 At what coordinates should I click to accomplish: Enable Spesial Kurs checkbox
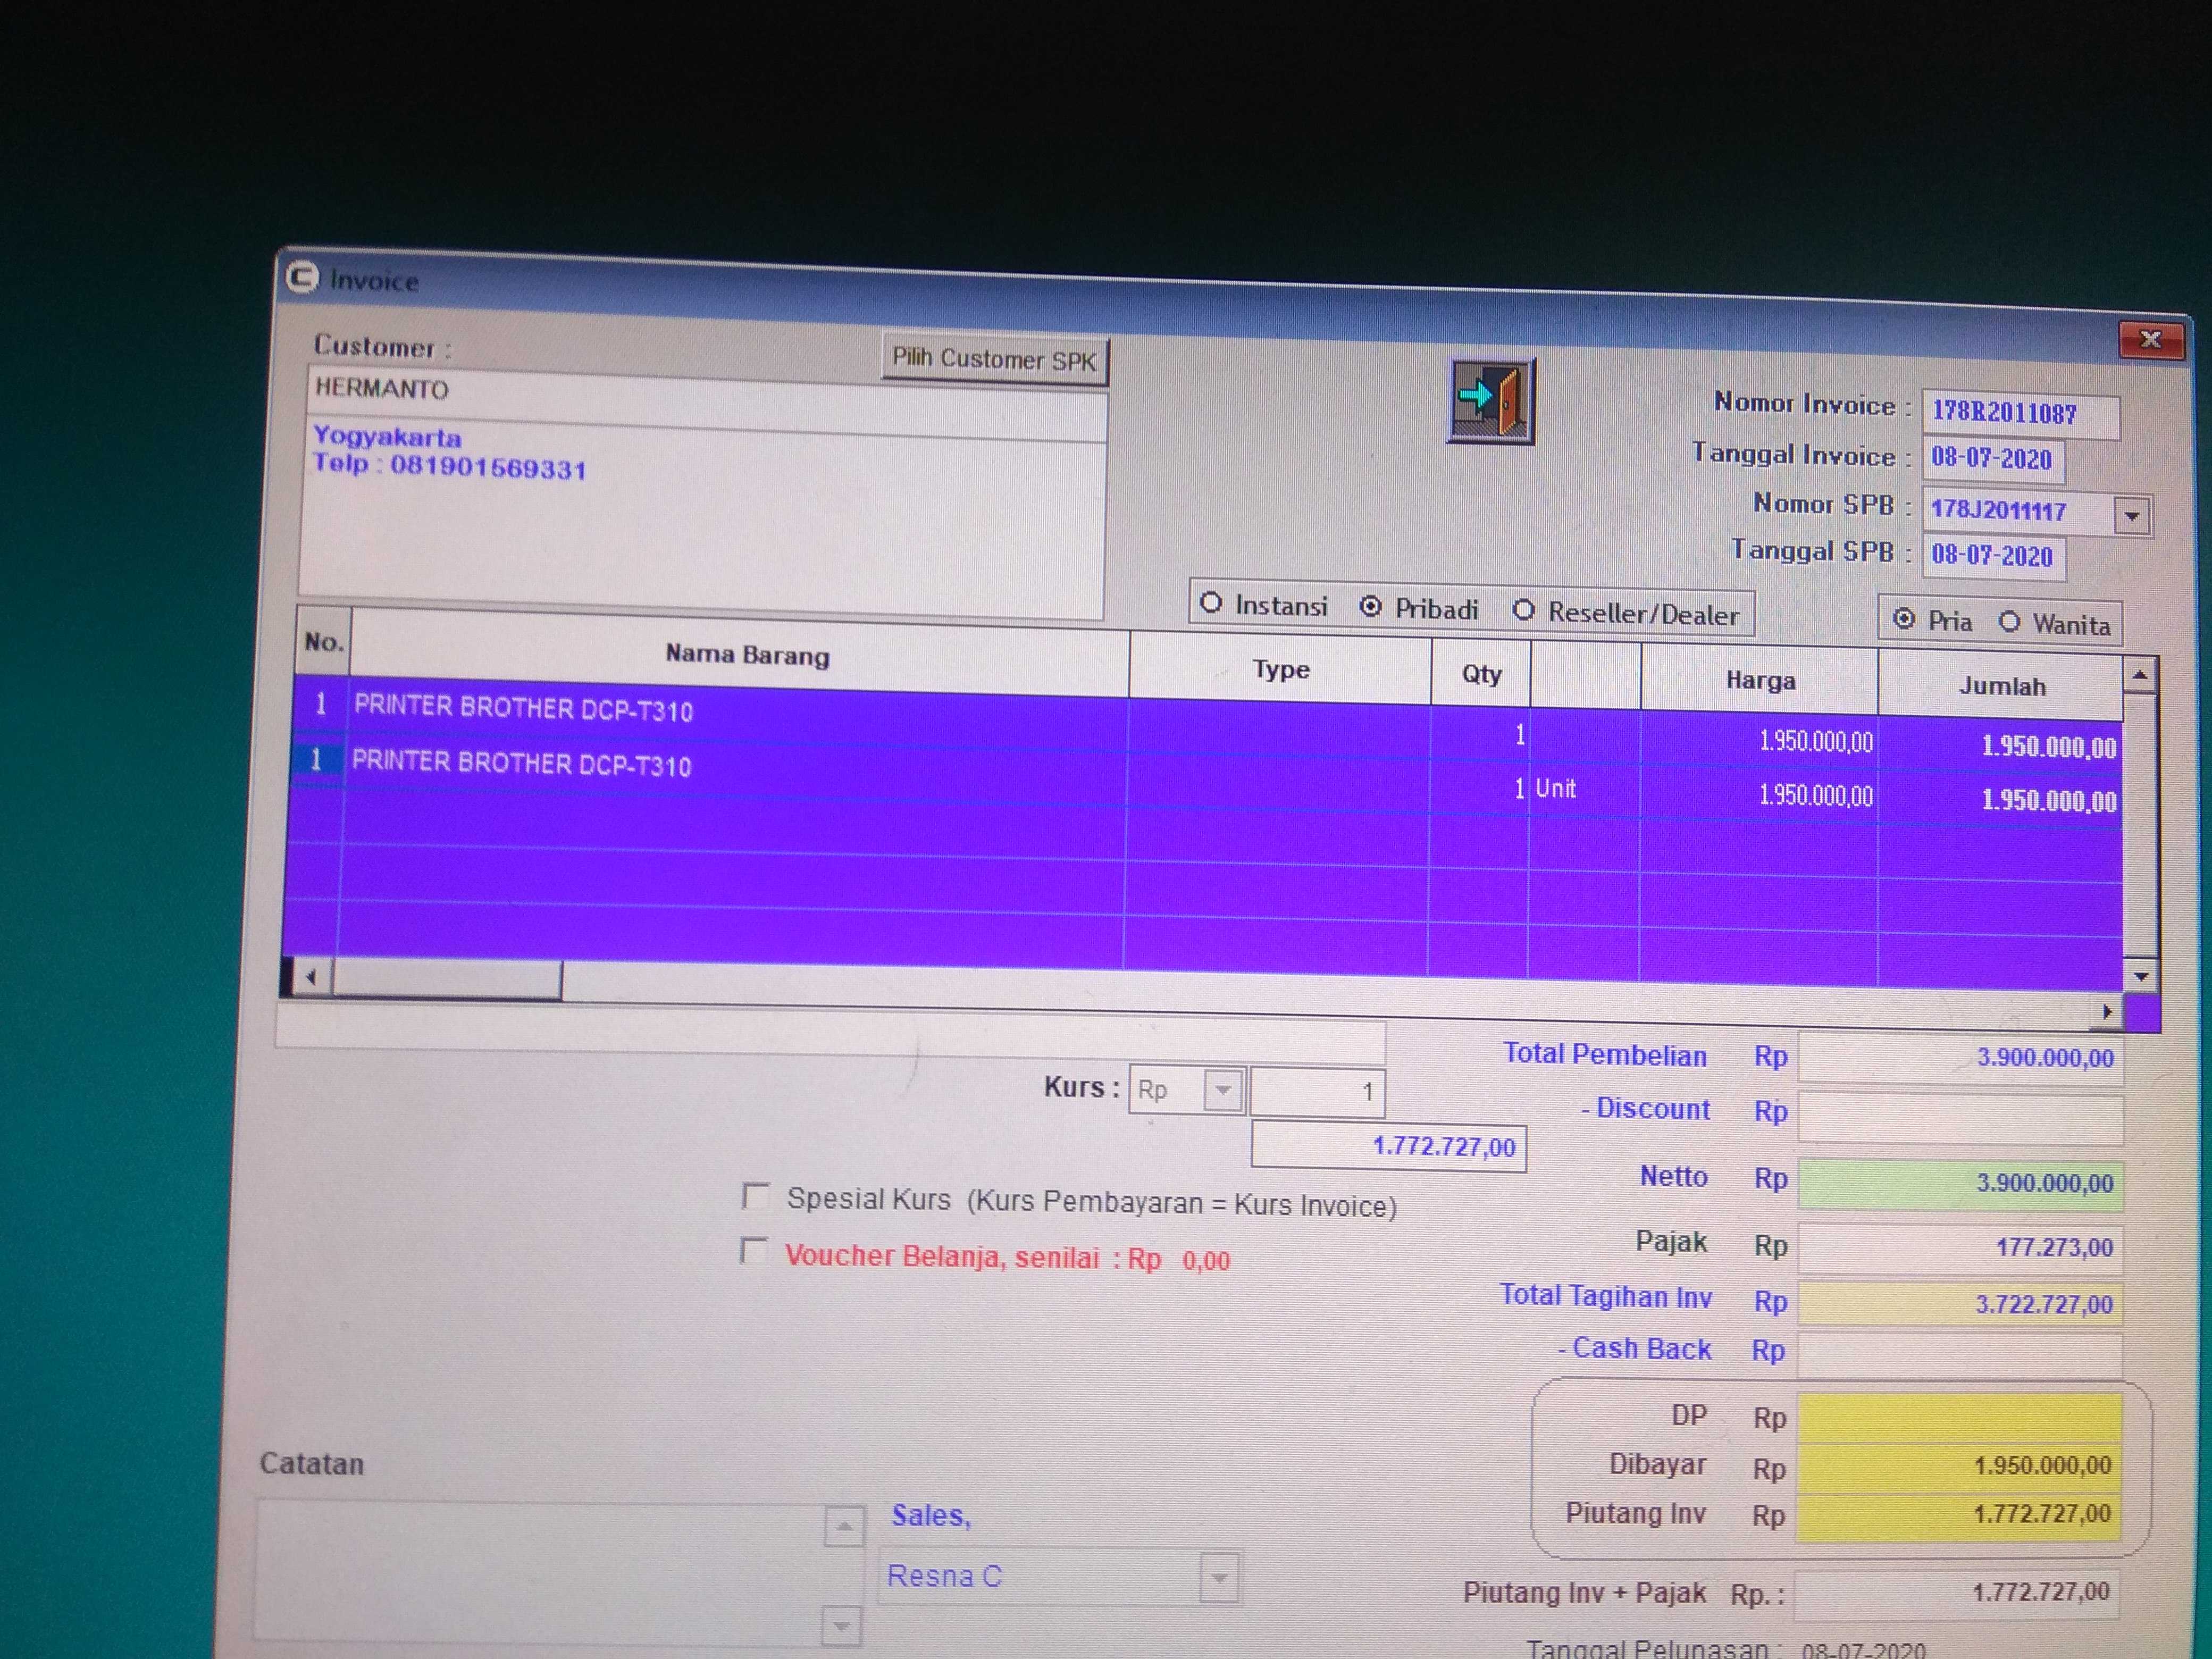tap(755, 1196)
